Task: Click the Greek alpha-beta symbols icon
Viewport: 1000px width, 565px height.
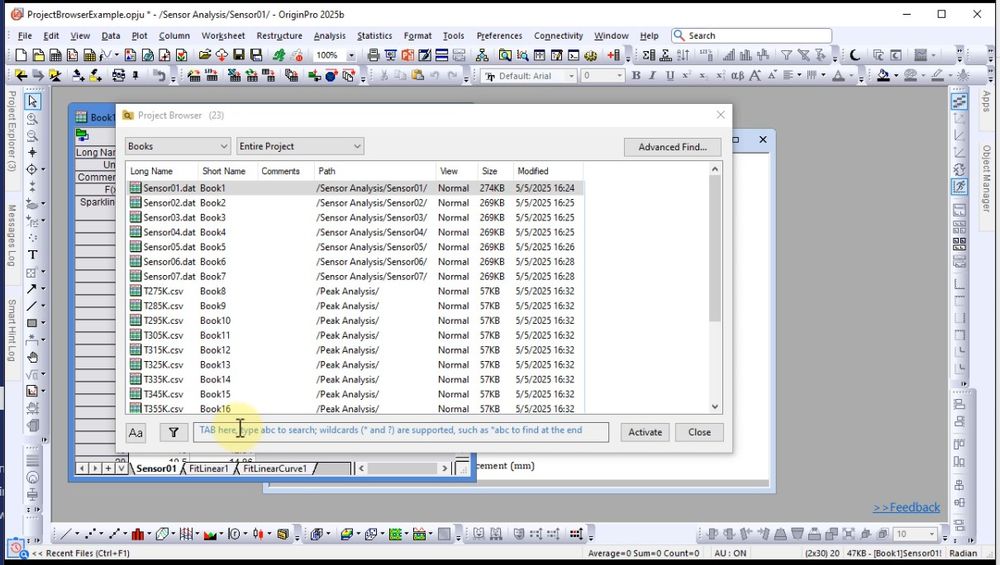Action: [737, 76]
